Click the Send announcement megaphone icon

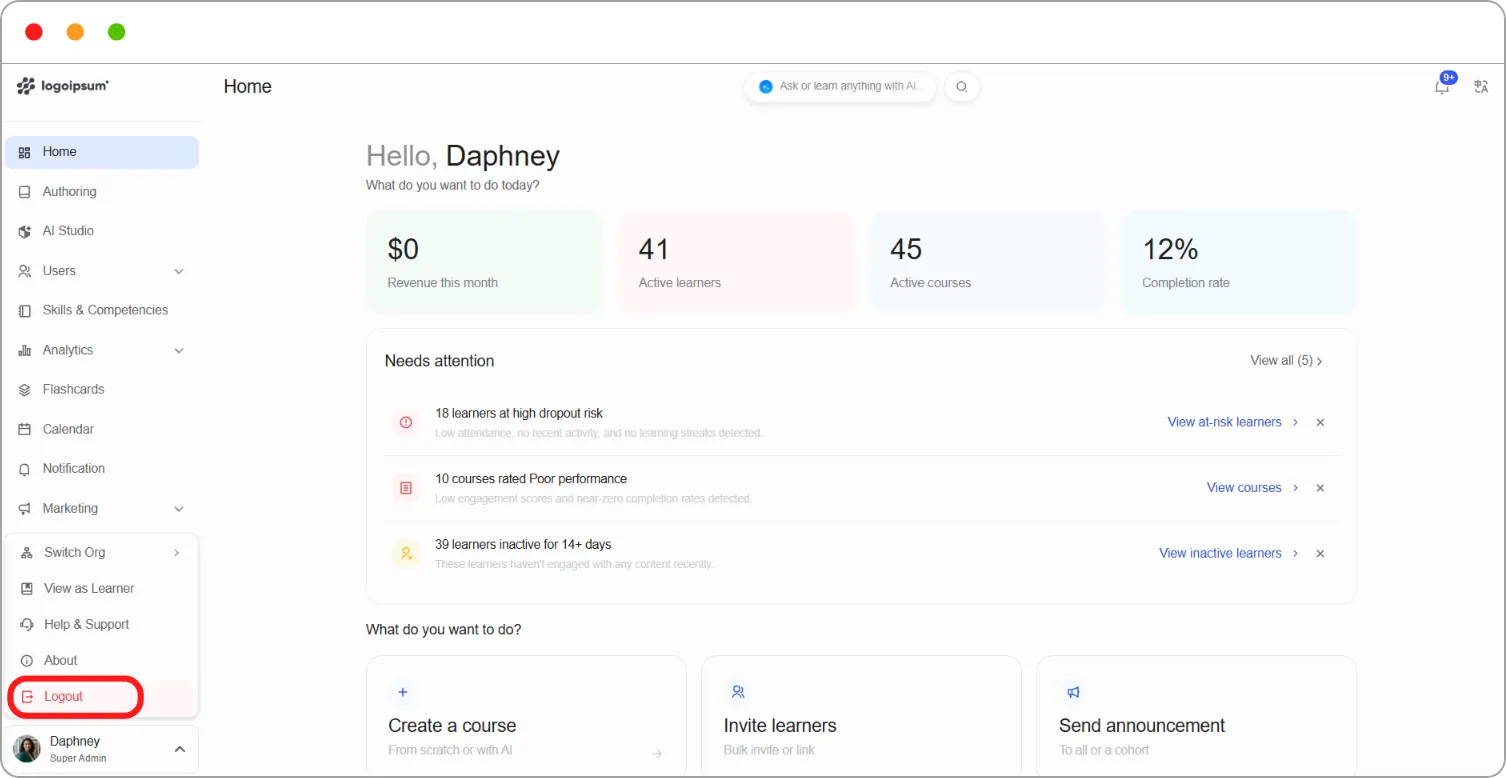tap(1073, 692)
